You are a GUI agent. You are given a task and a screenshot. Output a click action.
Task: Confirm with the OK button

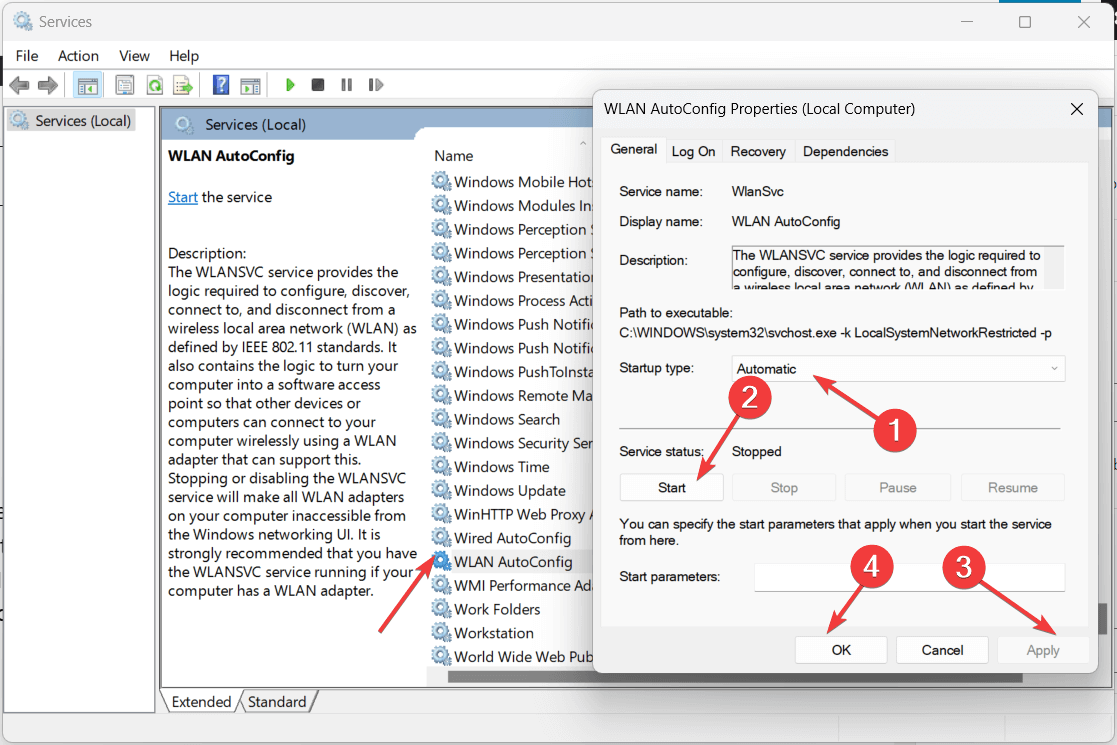(841, 650)
